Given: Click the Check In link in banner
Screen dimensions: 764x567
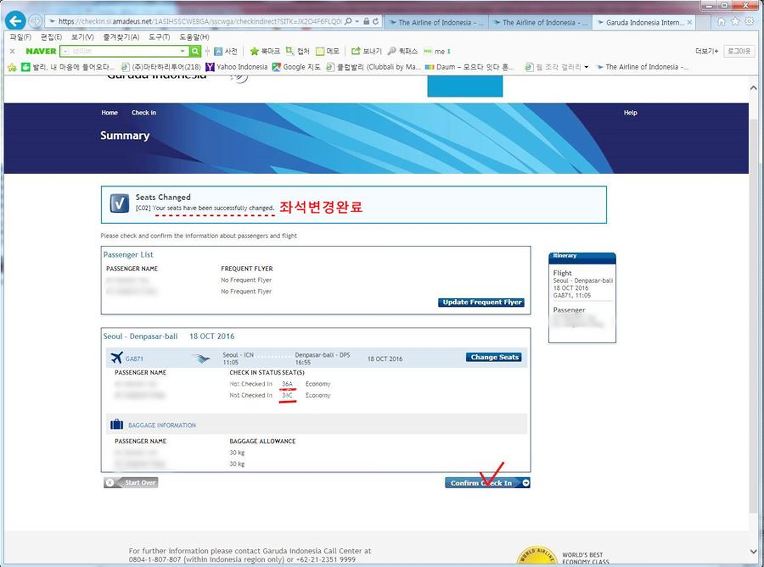Looking at the screenshot, I should 144,113.
